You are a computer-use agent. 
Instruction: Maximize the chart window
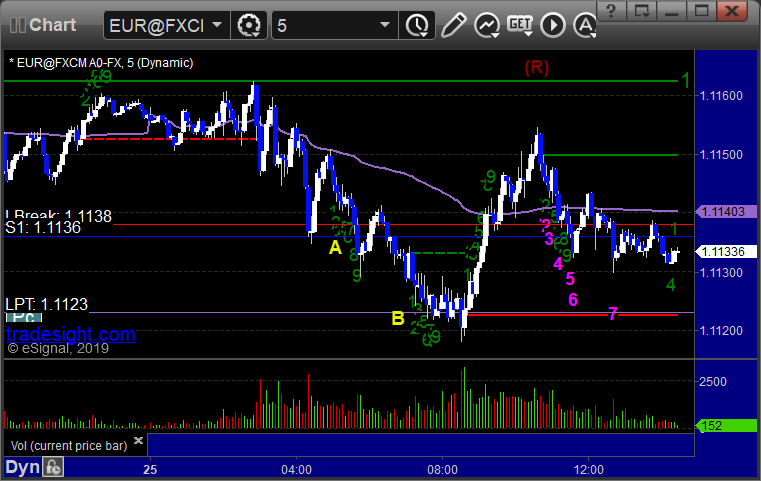(702, 11)
